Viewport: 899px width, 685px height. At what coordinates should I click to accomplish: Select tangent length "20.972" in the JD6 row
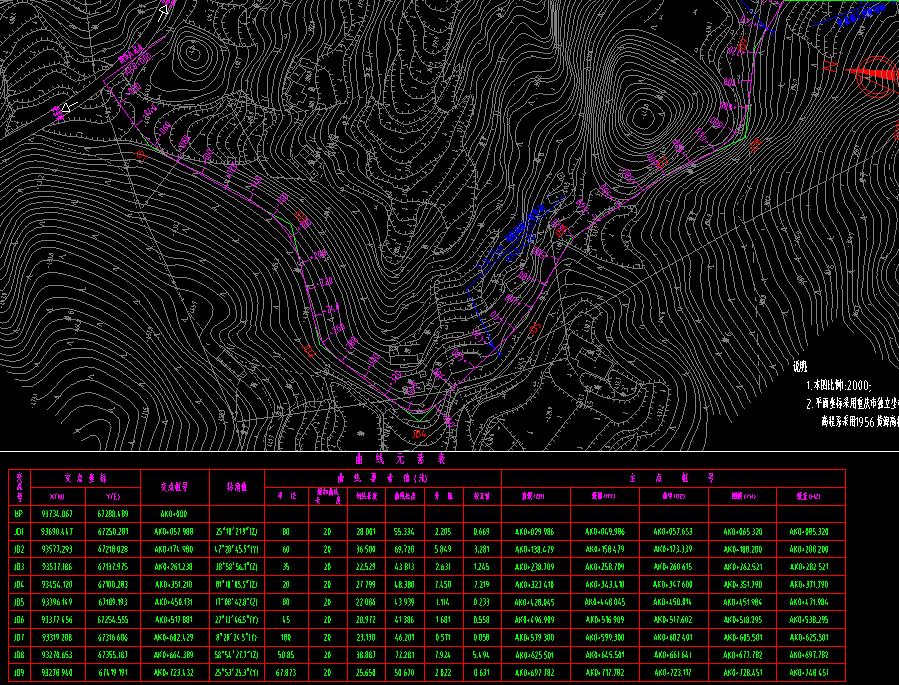tap(366, 620)
